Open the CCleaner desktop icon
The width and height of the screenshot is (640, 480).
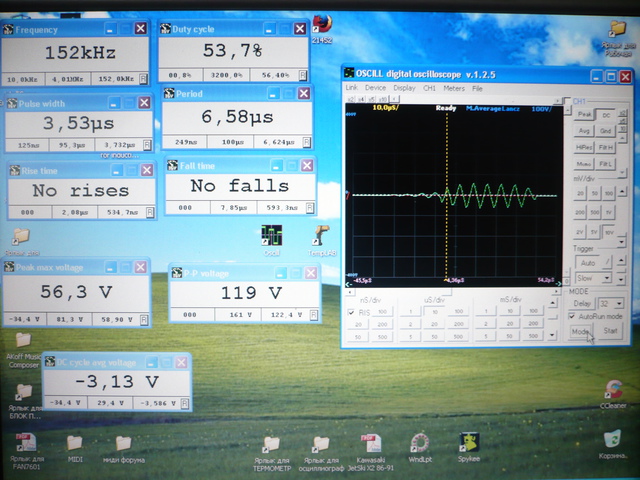pyautogui.click(x=612, y=387)
